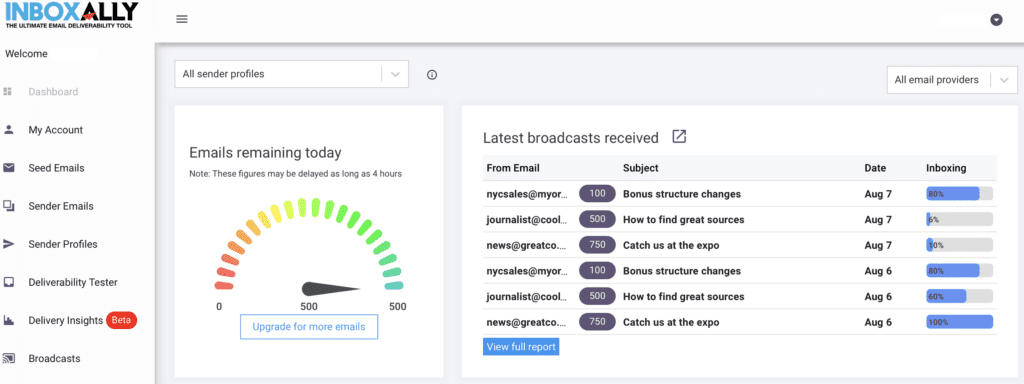Click the 80% inboxing bar, Aug 6
The image size is (1024, 384).
pos(959,271)
